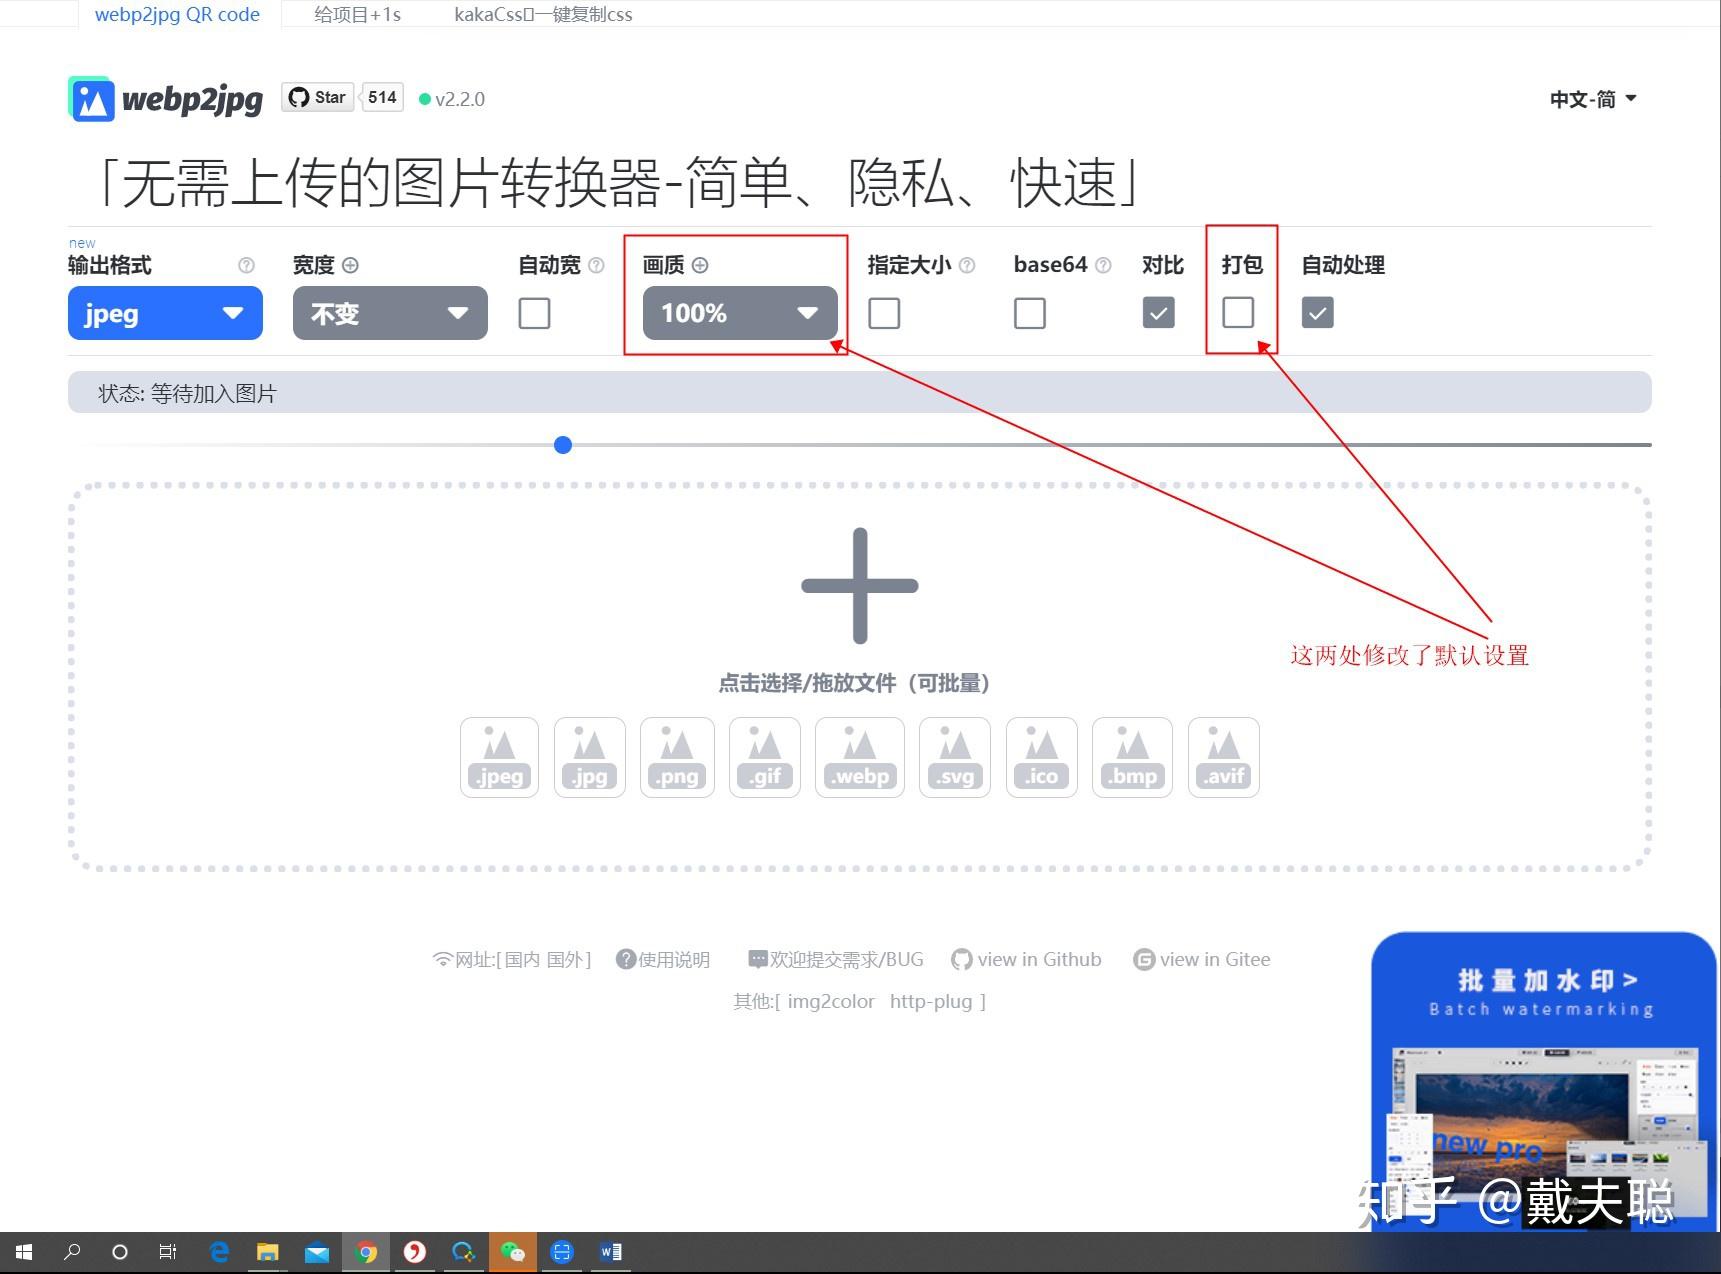
Task: Click the .png format icon
Action: pos(677,757)
